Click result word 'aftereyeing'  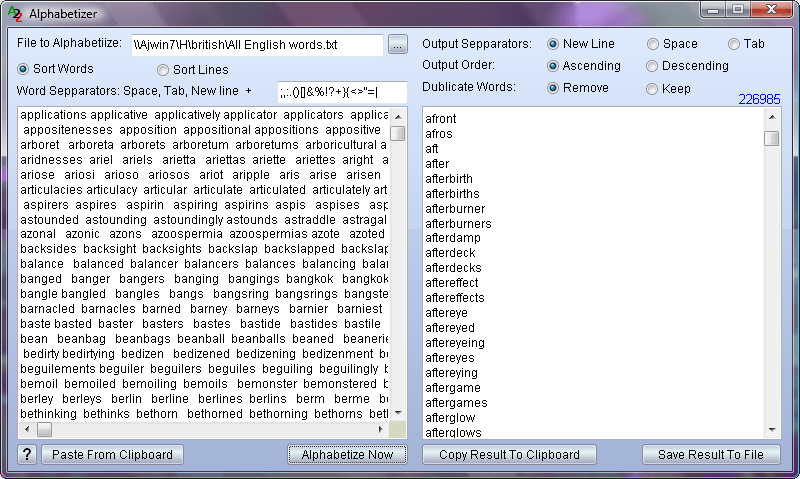click(x=455, y=343)
